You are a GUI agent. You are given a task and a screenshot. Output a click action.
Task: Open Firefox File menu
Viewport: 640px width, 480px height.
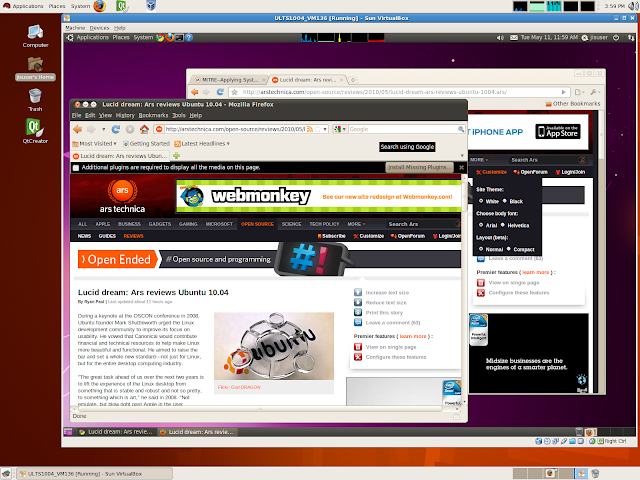pyautogui.click(x=76, y=116)
